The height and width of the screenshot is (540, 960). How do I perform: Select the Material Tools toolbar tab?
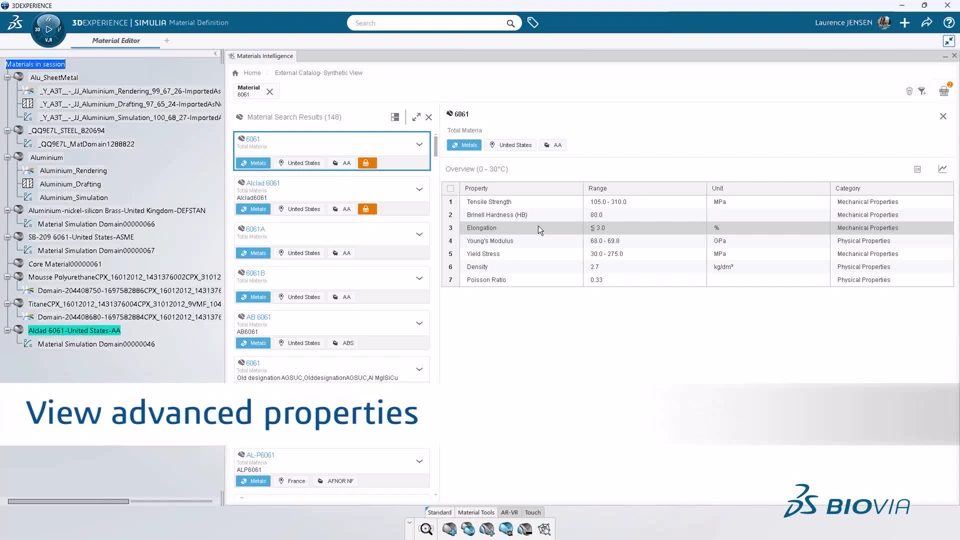point(476,512)
